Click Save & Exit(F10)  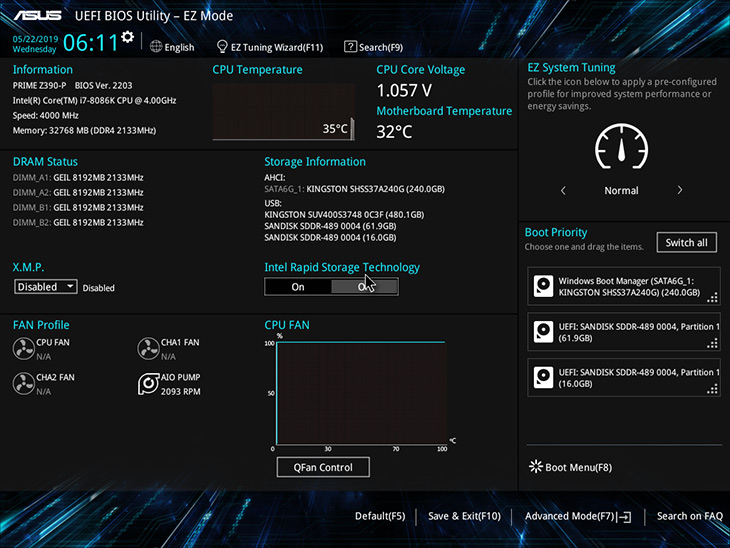[464, 516]
